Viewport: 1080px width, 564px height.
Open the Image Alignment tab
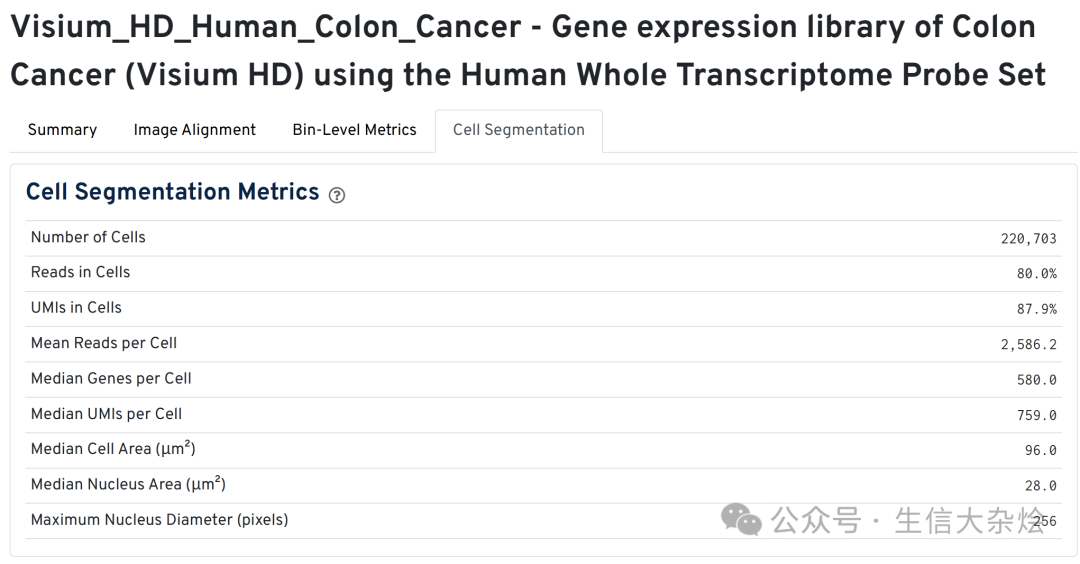[195, 130]
